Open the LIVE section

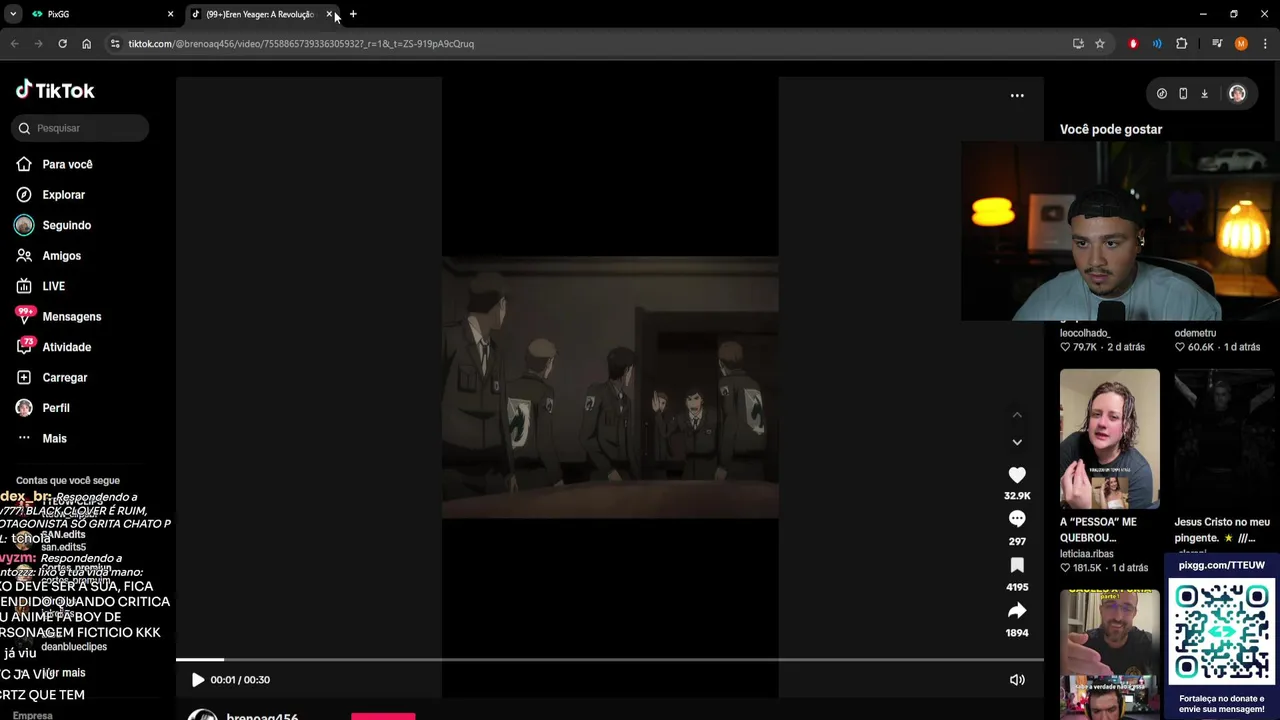(x=53, y=286)
